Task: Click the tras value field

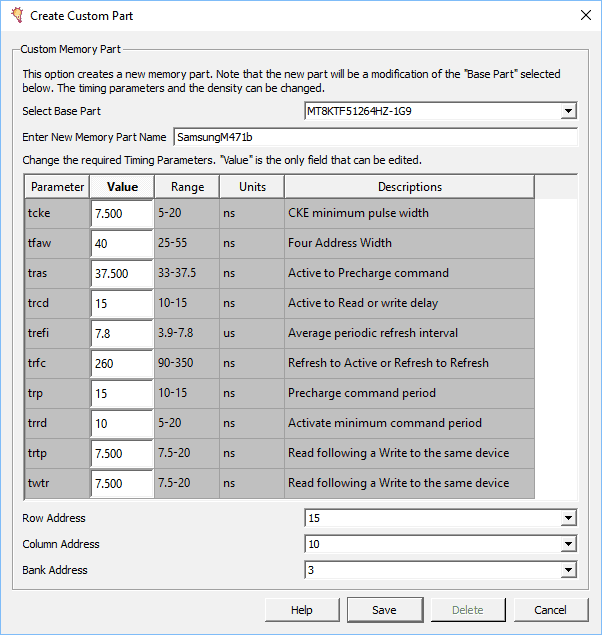Action: point(121,273)
